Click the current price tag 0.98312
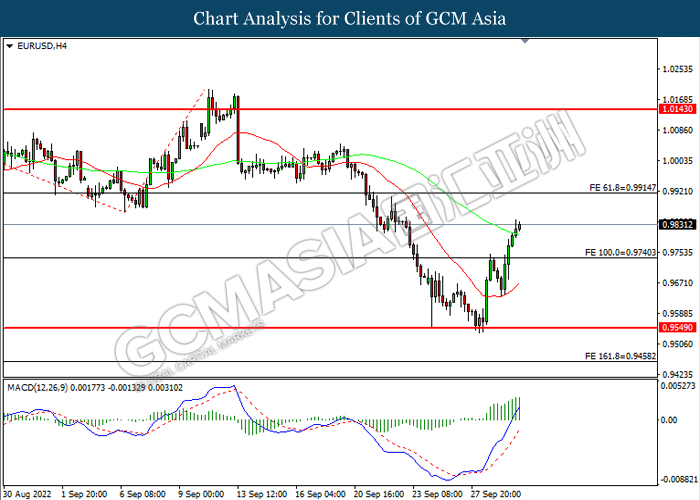The width and height of the screenshot is (700, 500). pyautogui.click(x=677, y=225)
